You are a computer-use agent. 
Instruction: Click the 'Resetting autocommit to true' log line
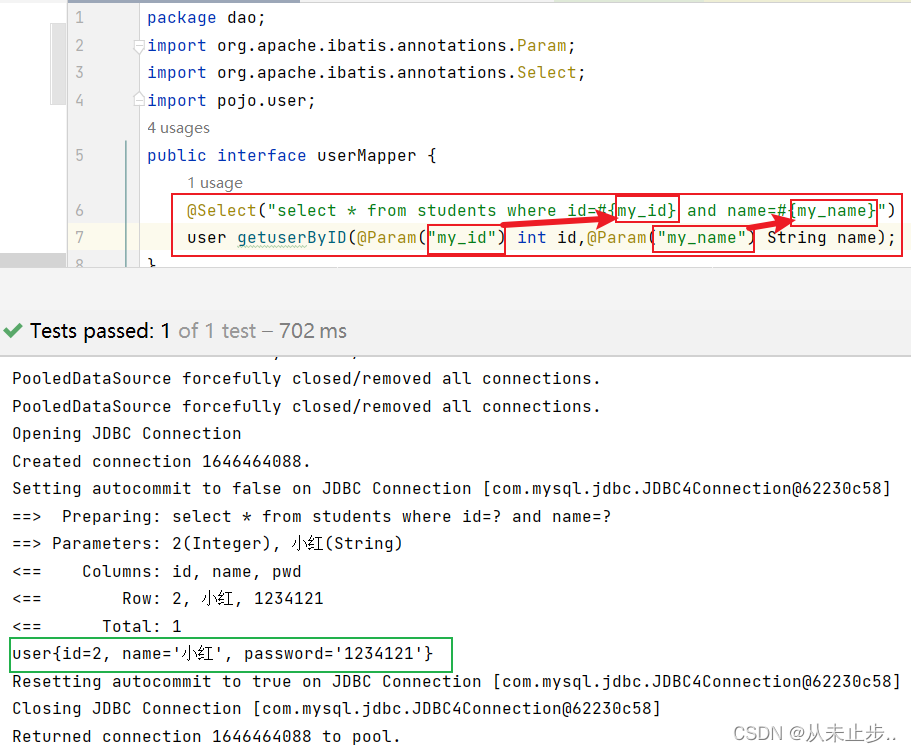click(x=456, y=681)
